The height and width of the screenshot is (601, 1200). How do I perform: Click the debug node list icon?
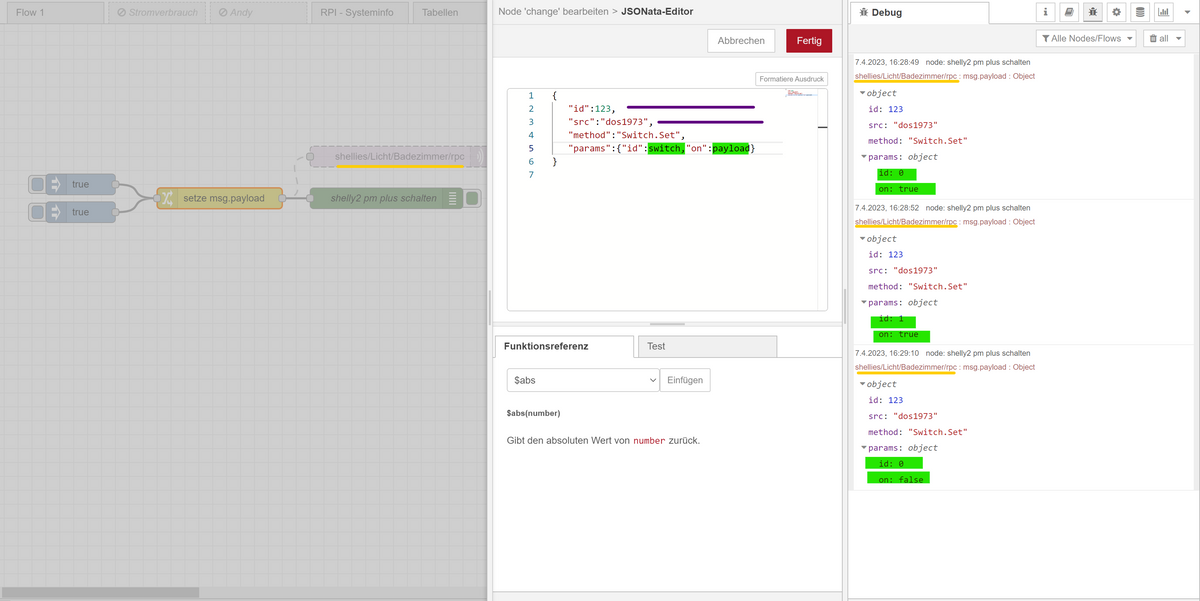pos(452,198)
